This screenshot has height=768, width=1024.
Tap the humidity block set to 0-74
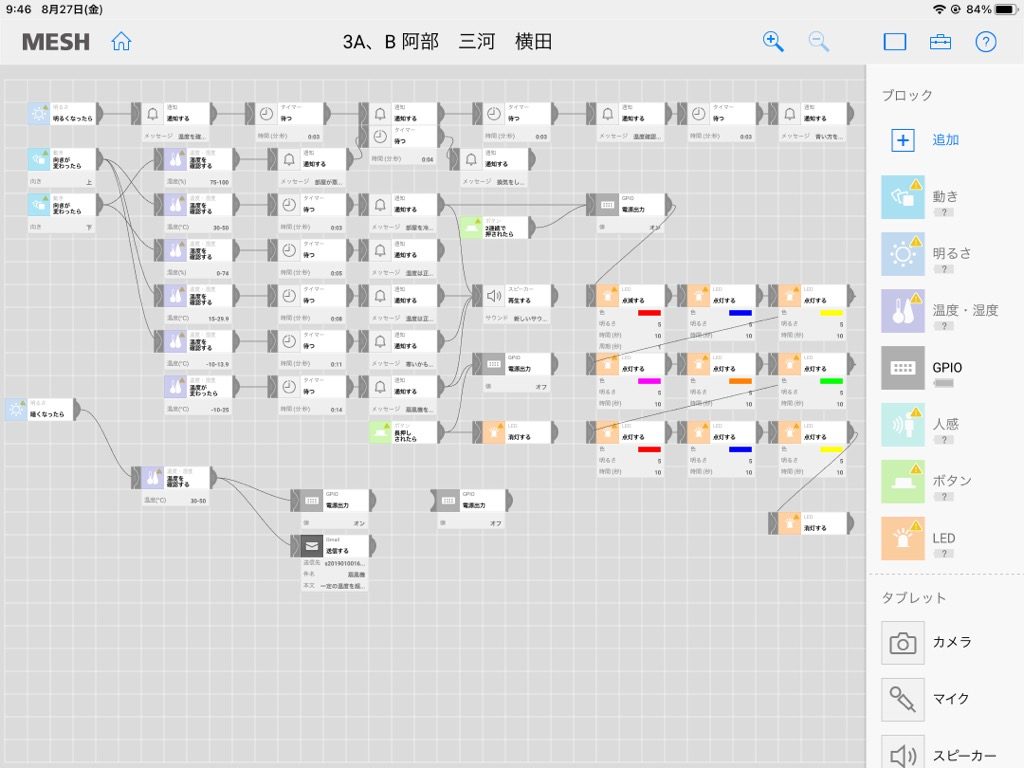(197, 250)
